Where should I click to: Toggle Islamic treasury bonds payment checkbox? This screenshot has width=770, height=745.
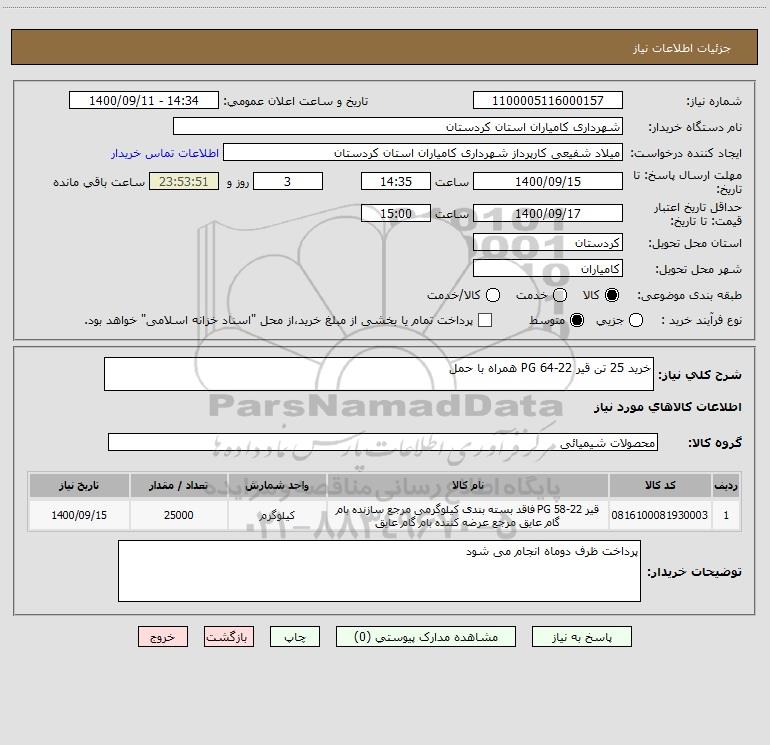[x=485, y=320]
